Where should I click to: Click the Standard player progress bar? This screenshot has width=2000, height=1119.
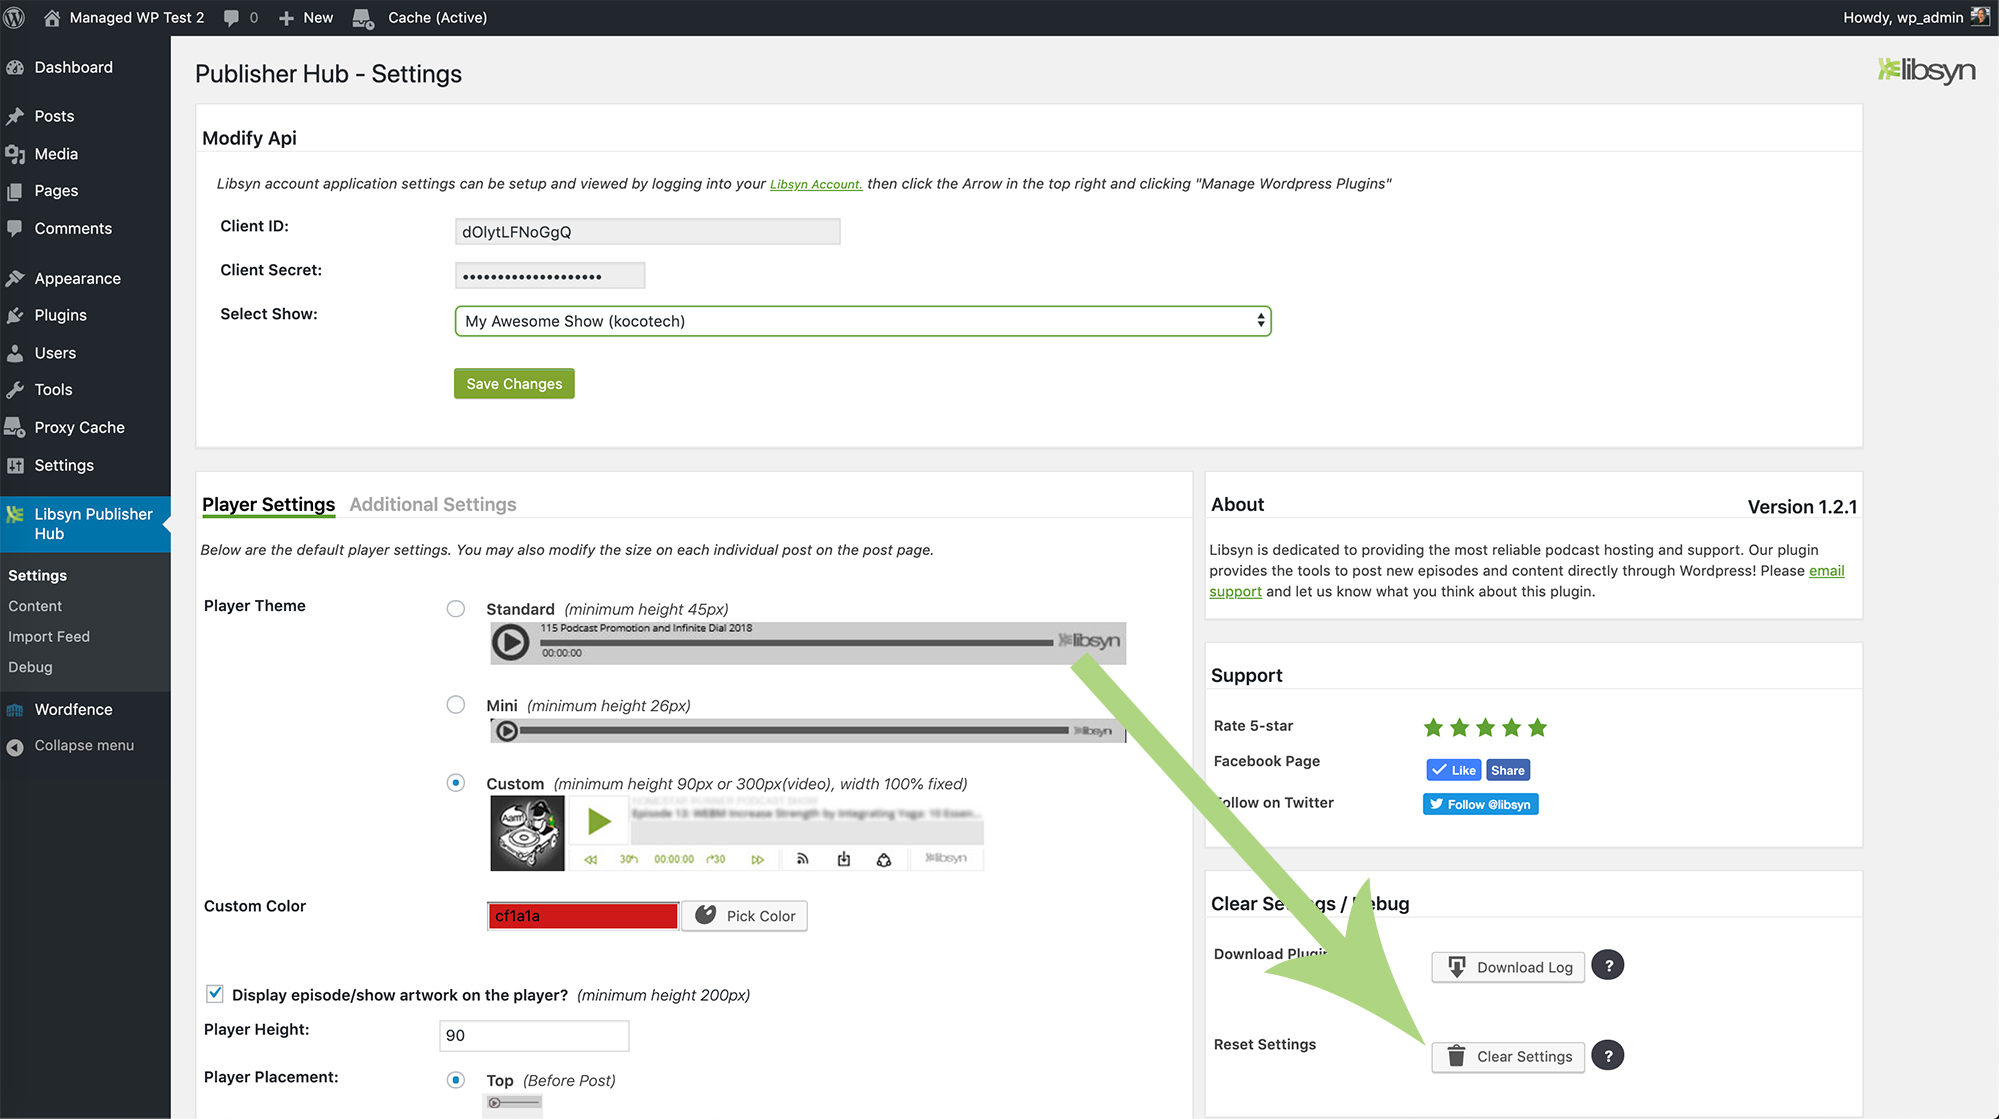point(796,643)
